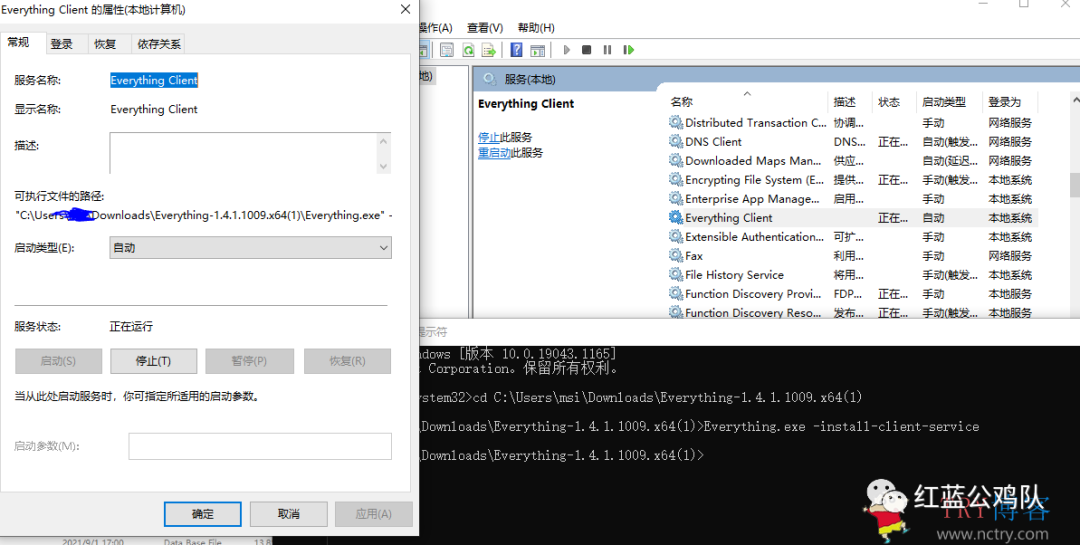Switch to the 恢复 tab
Viewport: 1080px width, 545px height.
tap(105, 44)
